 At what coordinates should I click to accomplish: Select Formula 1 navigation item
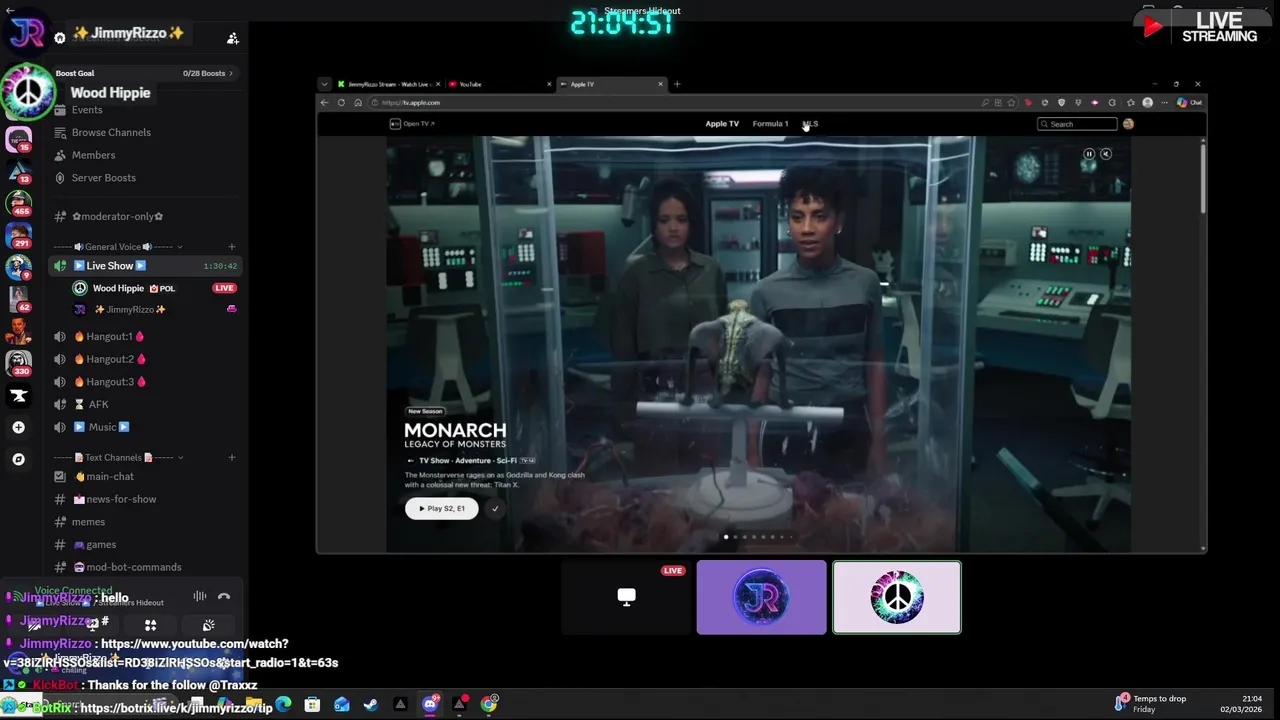coord(770,124)
